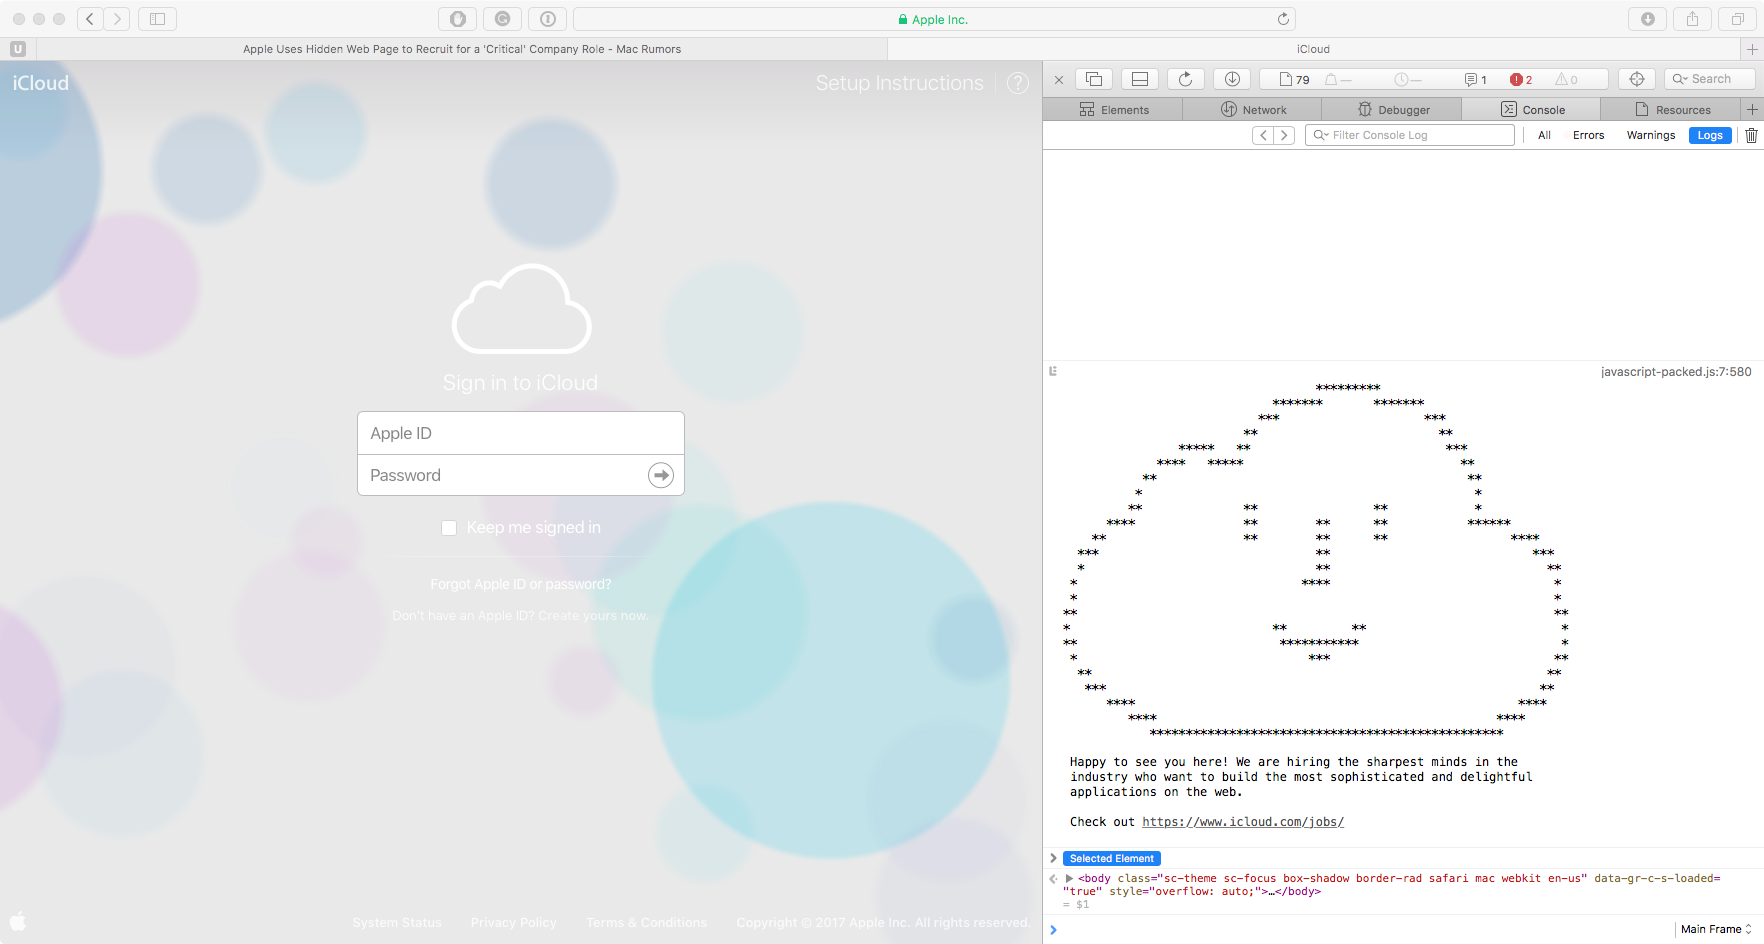Go back using Safari's back arrow

coord(90,19)
